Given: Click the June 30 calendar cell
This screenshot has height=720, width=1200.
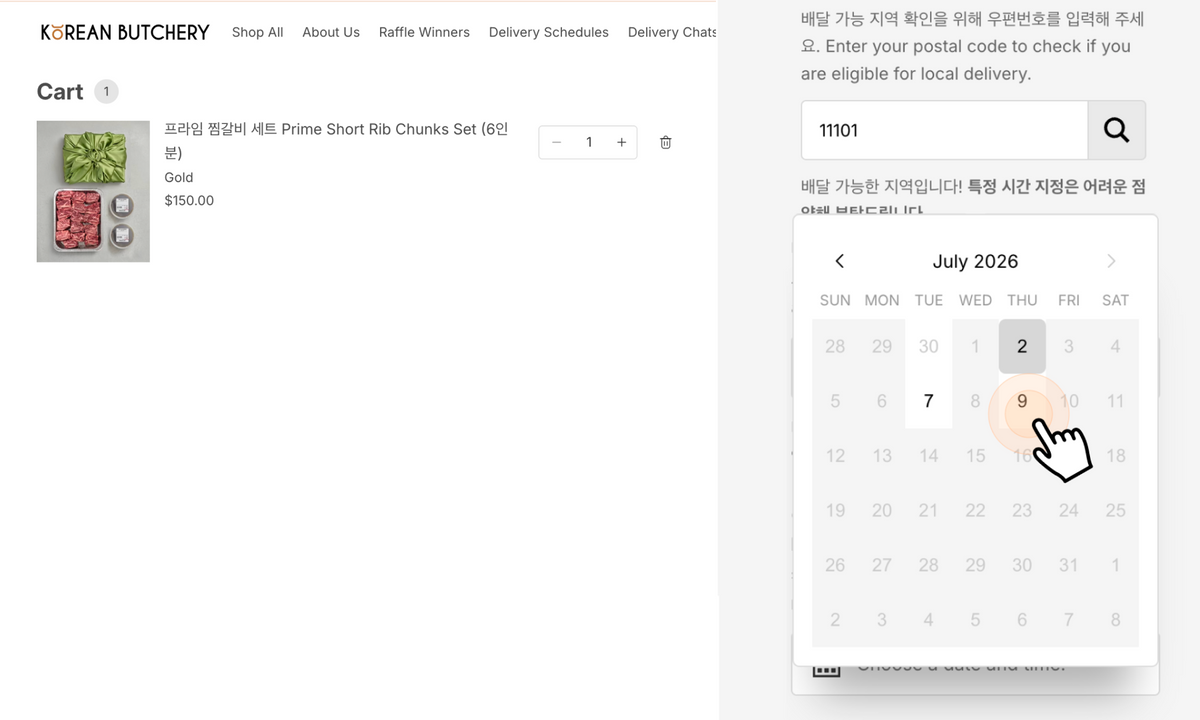Looking at the screenshot, I should (x=928, y=346).
